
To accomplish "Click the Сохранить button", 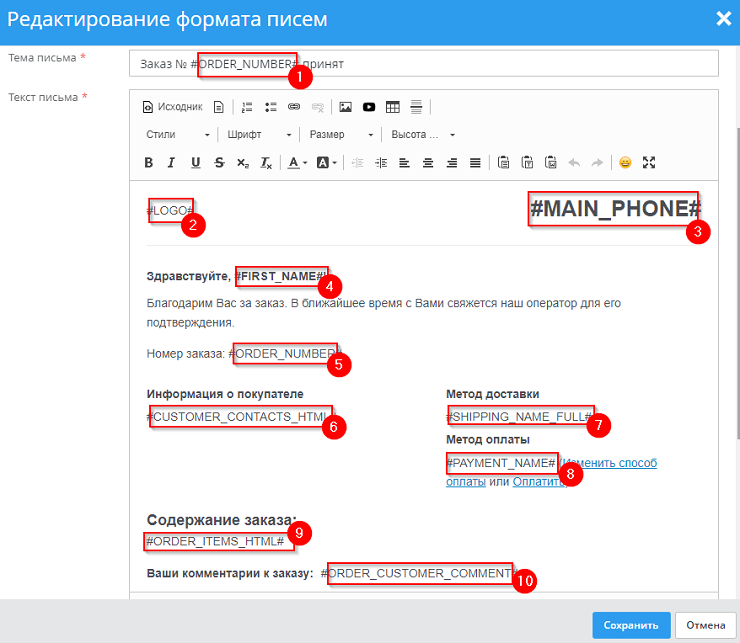I will (x=630, y=625).
